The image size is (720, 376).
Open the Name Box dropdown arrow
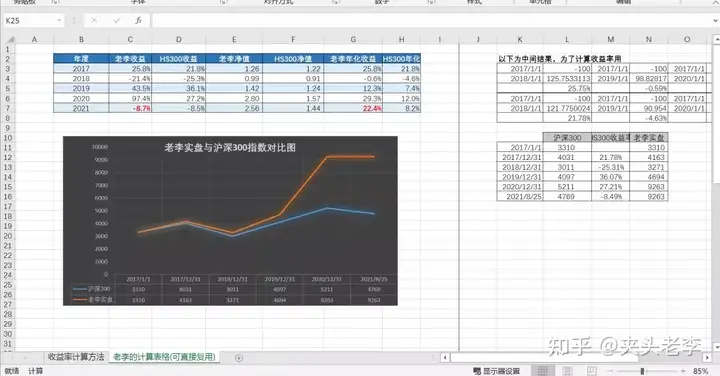pos(59,21)
